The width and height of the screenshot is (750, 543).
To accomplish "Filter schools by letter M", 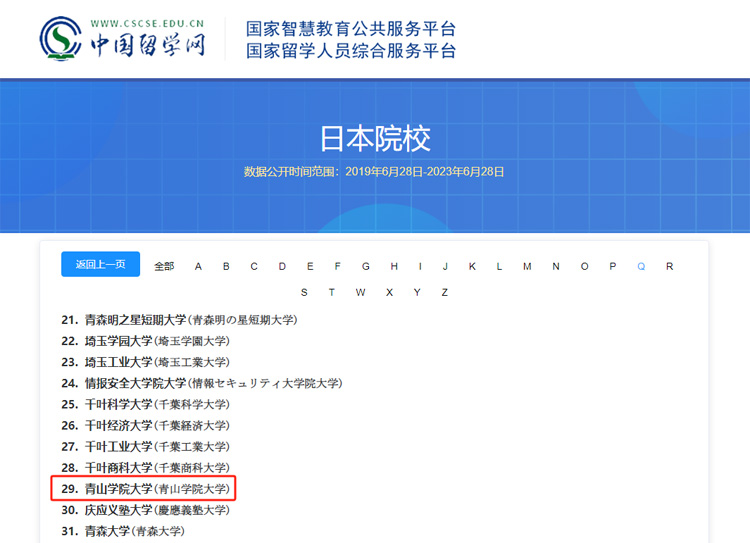I will tap(527, 266).
